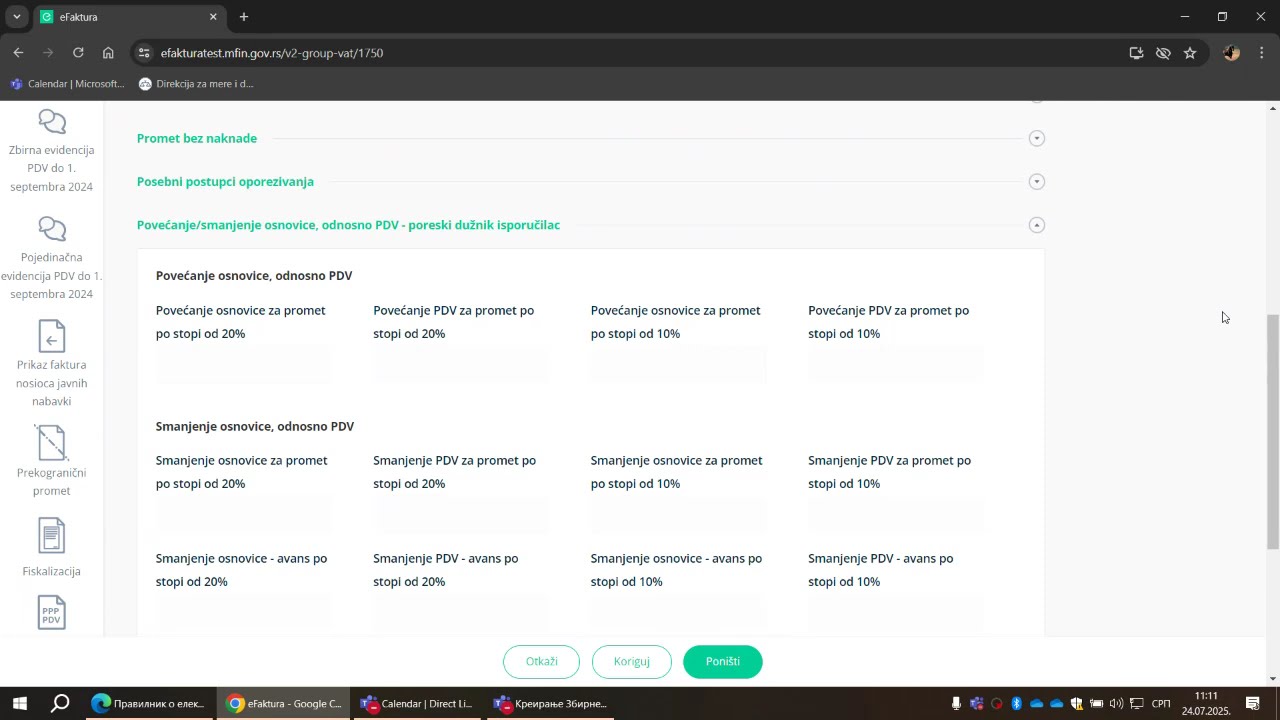Open eFaktura Google Chrome taskbar item
This screenshot has height=720, width=1280.
coord(284,704)
